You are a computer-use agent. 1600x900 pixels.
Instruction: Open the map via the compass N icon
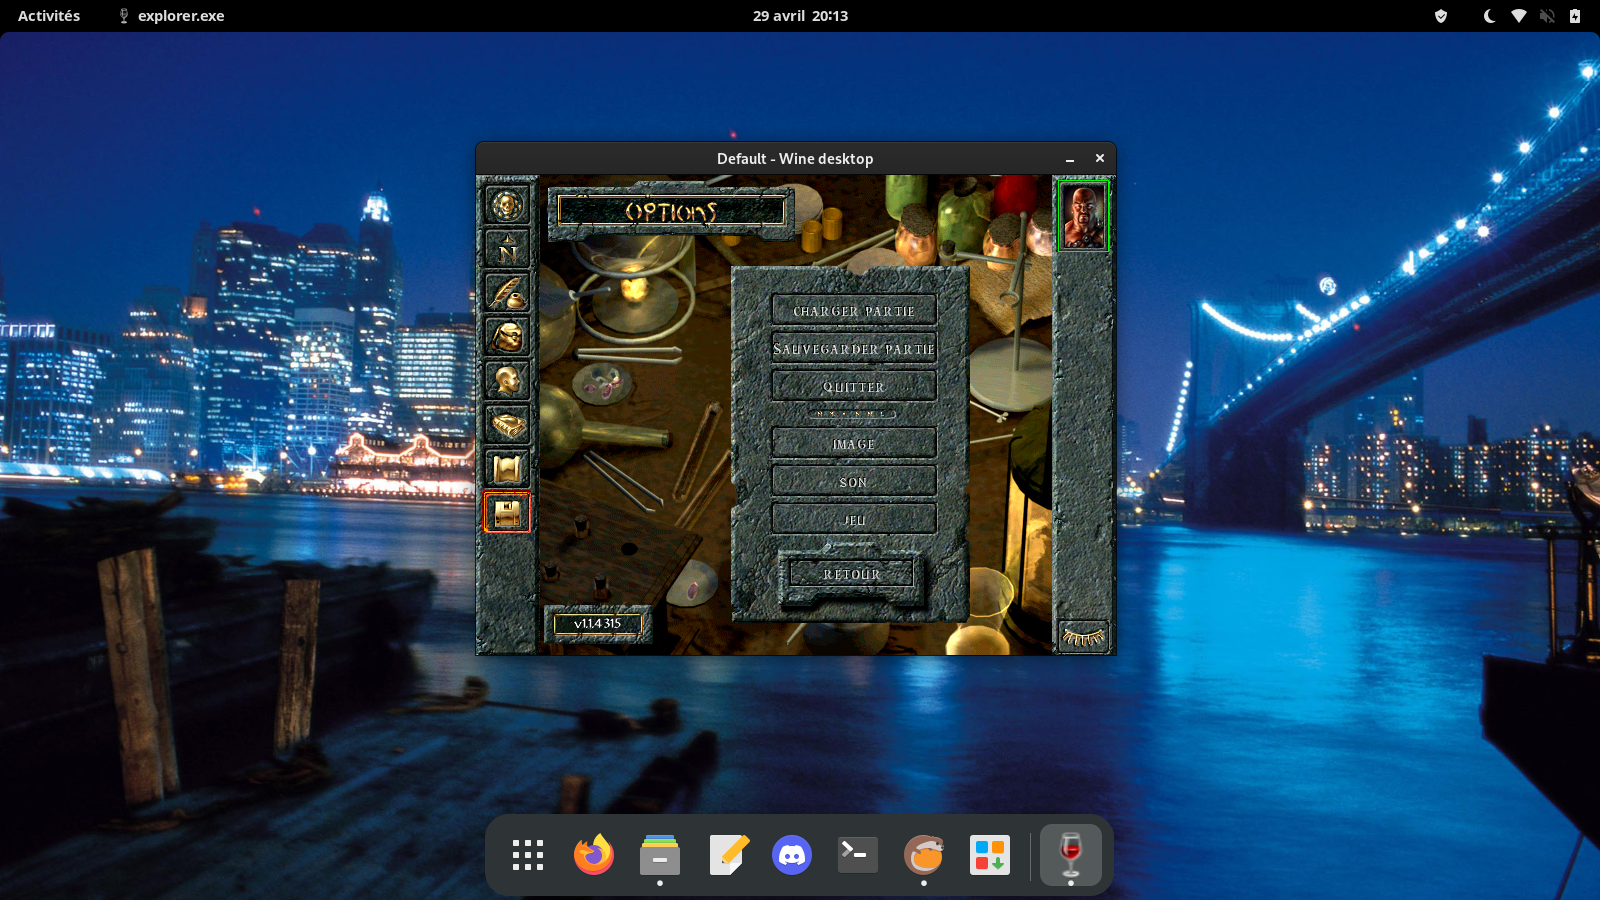pyautogui.click(x=507, y=249)
